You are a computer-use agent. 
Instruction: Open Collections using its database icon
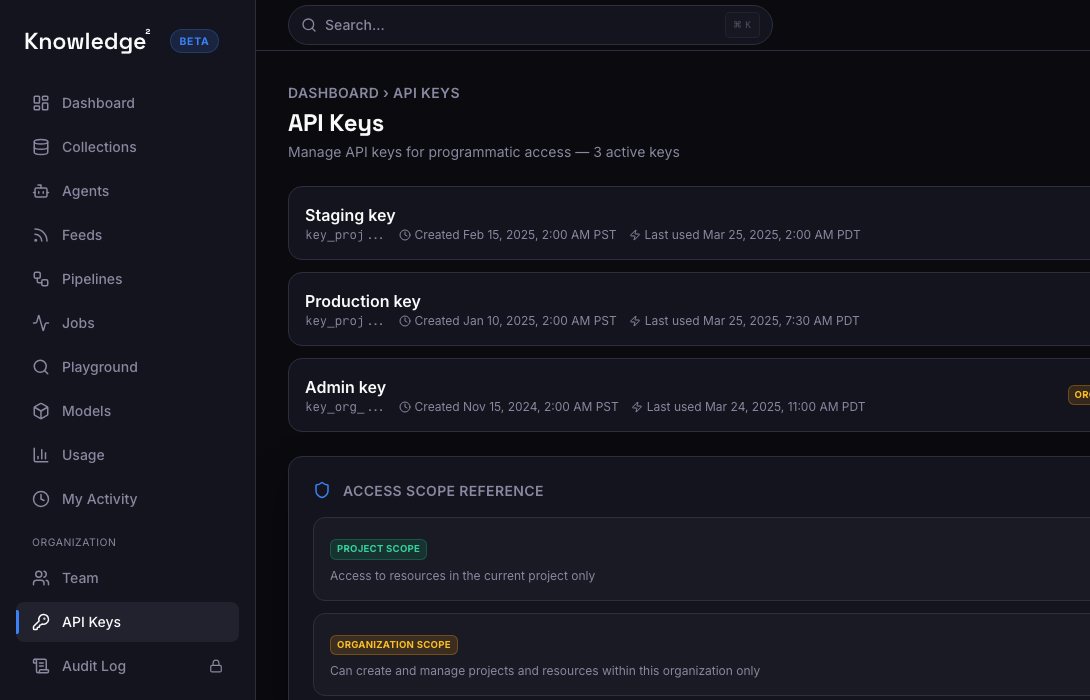point(40,147)
